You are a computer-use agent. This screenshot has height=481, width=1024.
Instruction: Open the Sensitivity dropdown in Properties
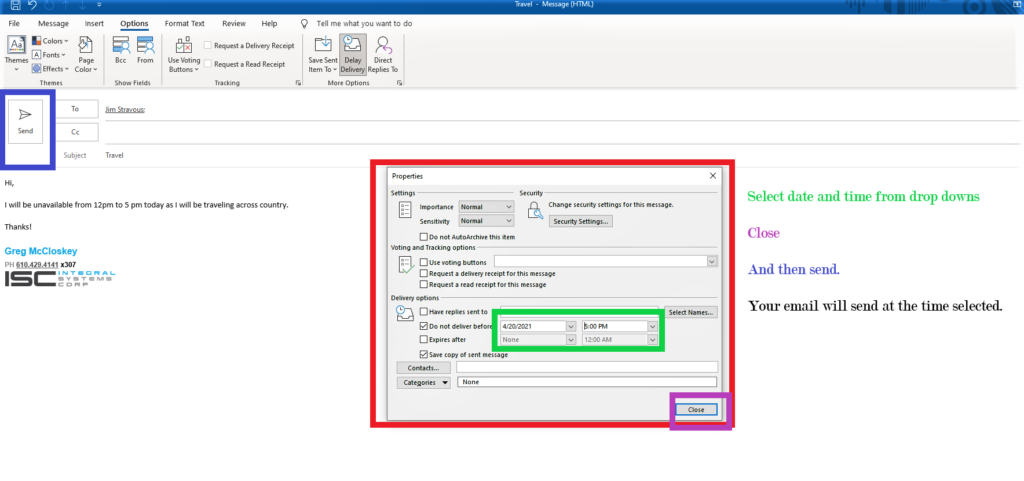point(487,221)
